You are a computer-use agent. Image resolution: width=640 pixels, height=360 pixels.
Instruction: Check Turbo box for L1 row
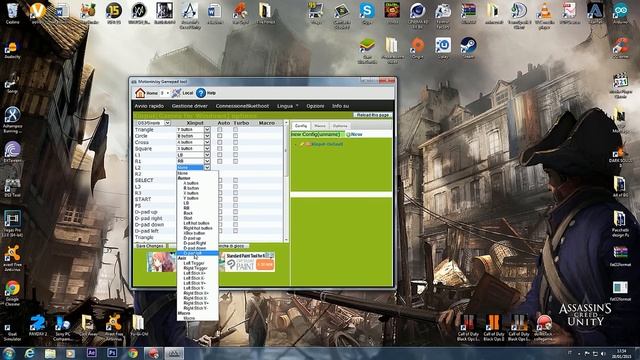pyautogui.click(x=236, y=155)
